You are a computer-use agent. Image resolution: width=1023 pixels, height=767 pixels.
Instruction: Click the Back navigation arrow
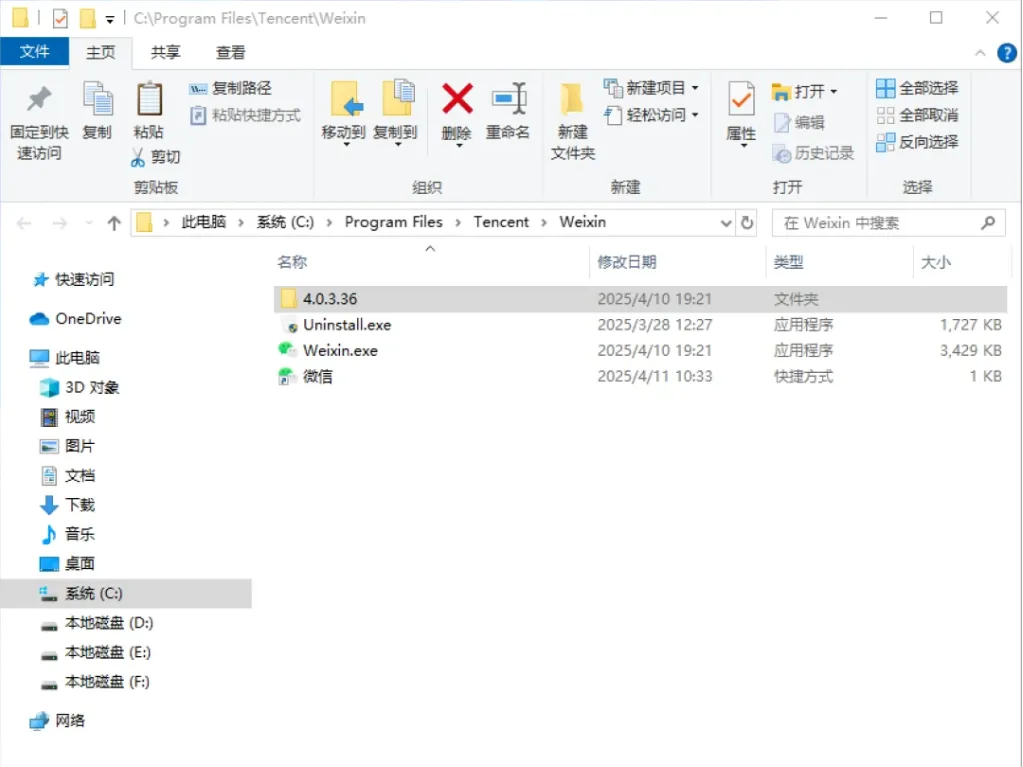coord(24,224)
